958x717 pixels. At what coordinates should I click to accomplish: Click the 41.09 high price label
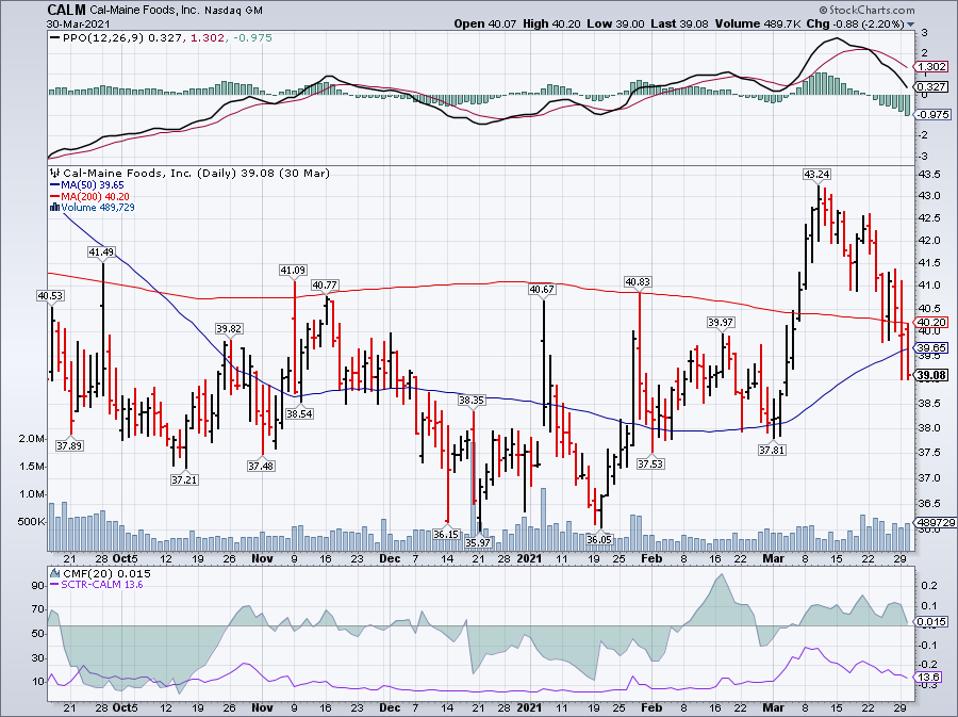pyautogui.click(x=293, y=270)
